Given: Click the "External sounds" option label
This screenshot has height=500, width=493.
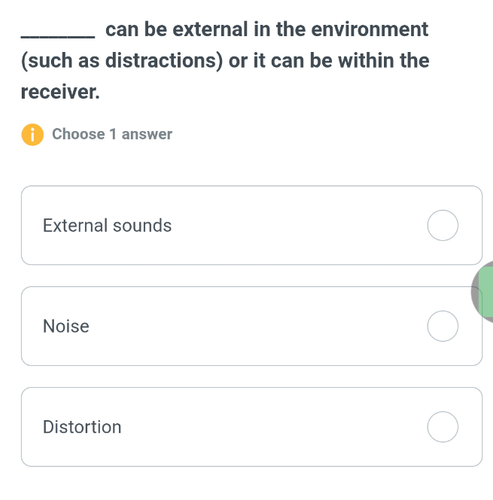Looking at the screenshot, I should (107, 225).
